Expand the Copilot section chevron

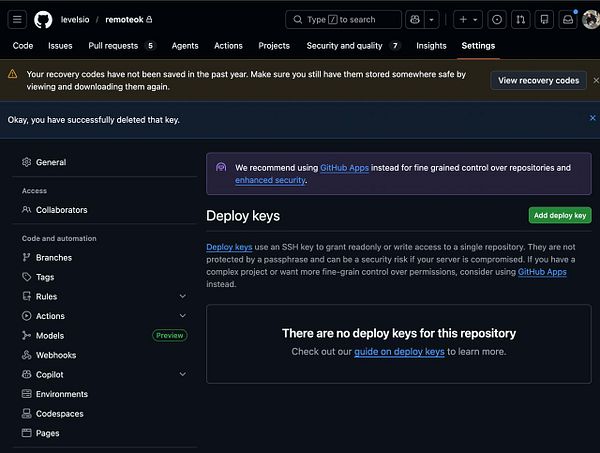[183, 374]
